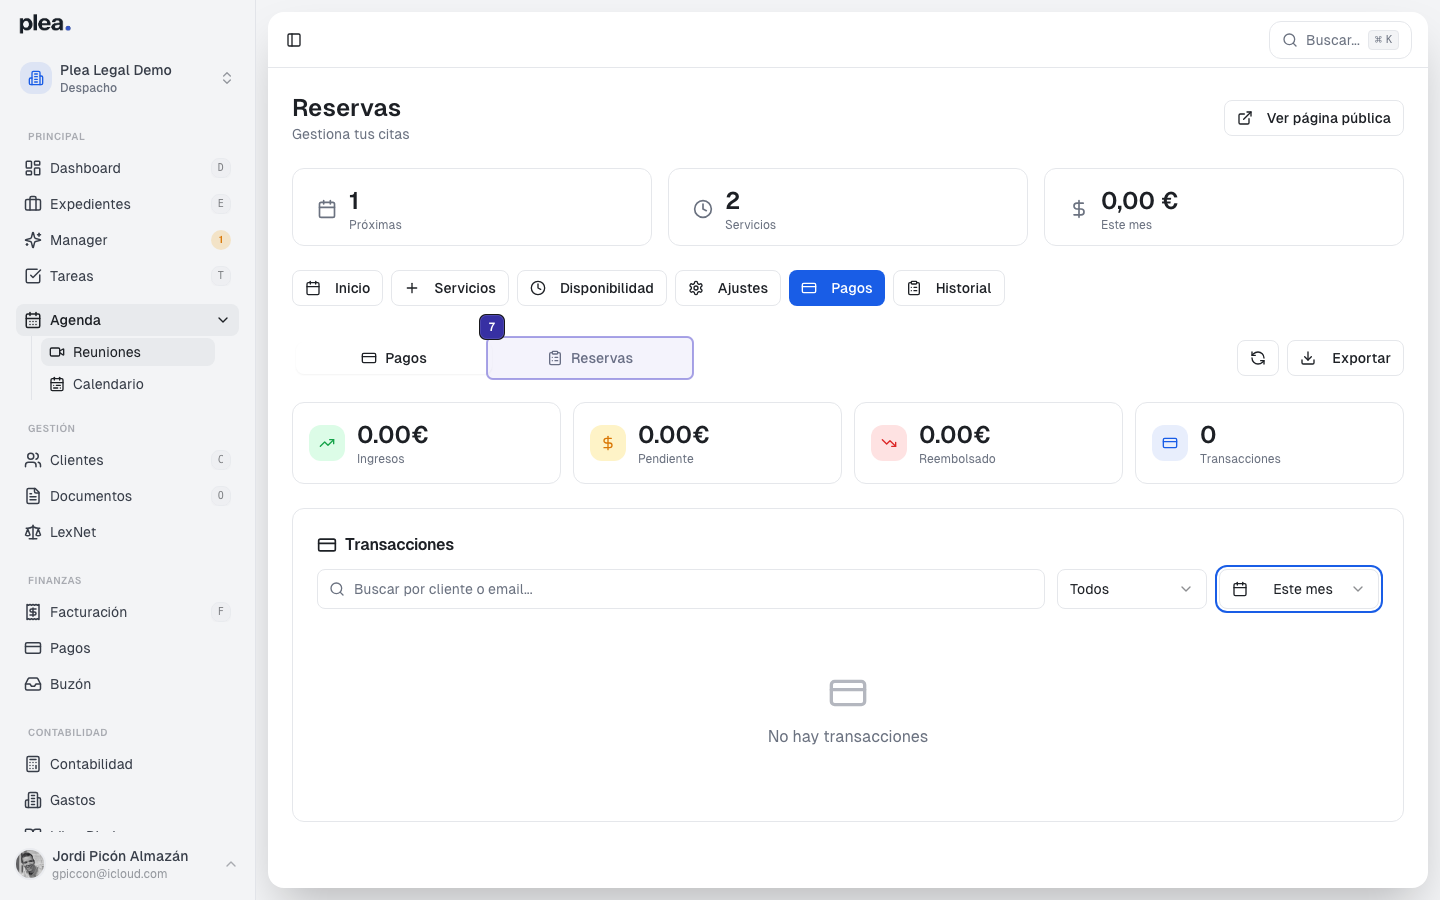Switch to the Inicio tab

coord(338,288)
